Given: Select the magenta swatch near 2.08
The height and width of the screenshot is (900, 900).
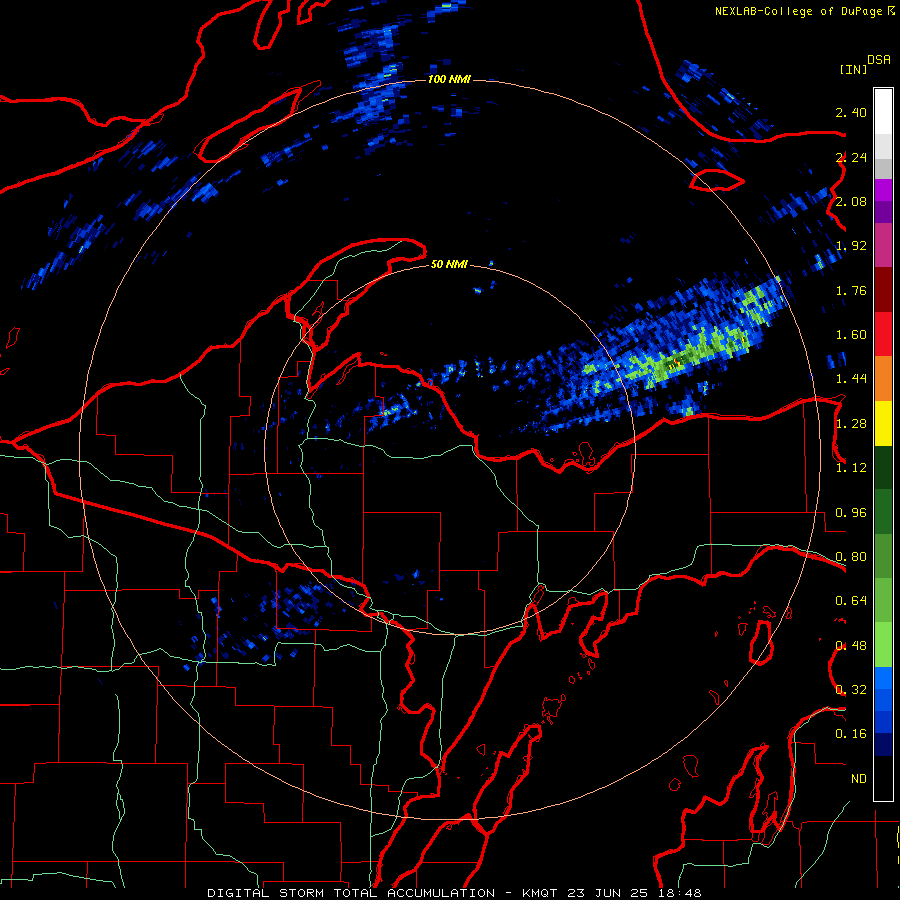Looking at the screenshot, I should pos(883,190).
